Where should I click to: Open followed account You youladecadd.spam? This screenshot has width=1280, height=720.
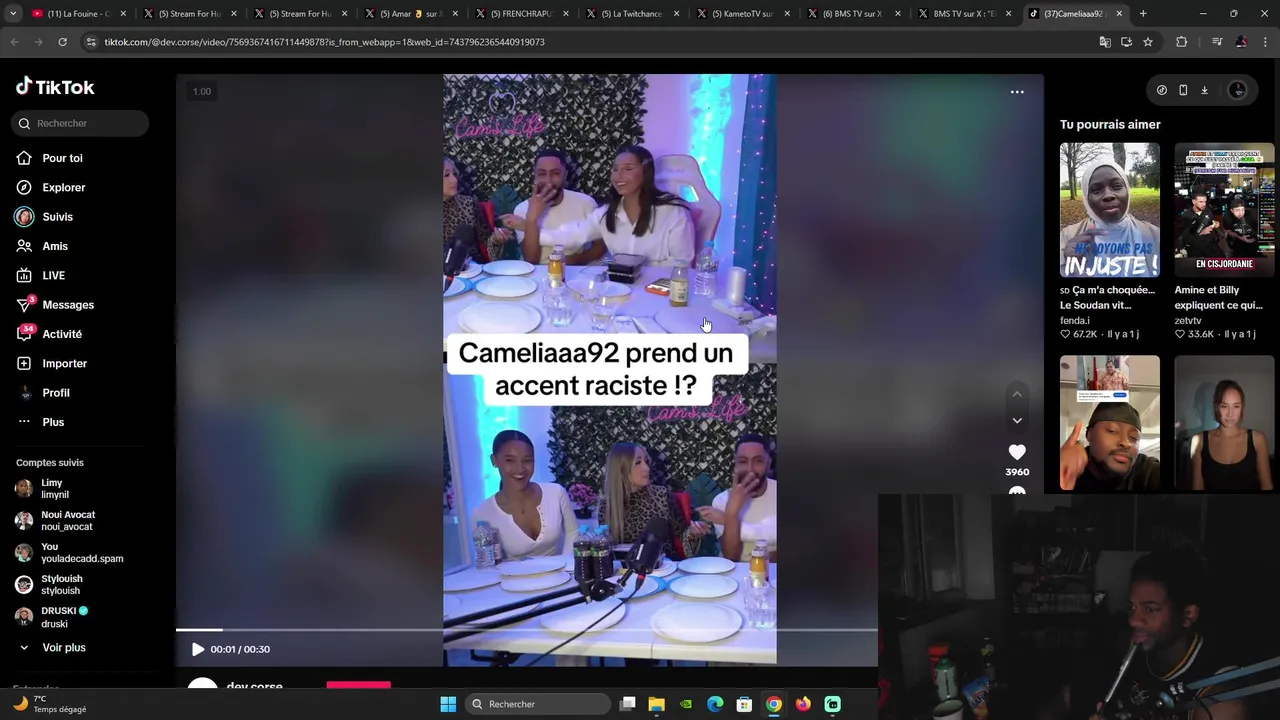click(82, 553)
